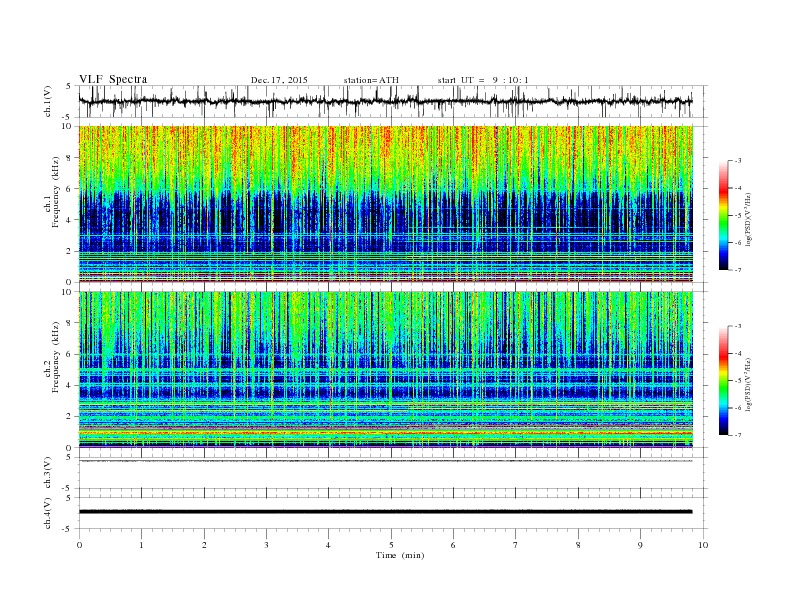Click the lower 'log(PSD)(V²/Hz)' colorbar label
The width and height of the screenshot is (792, 612).
click(748, 385)
